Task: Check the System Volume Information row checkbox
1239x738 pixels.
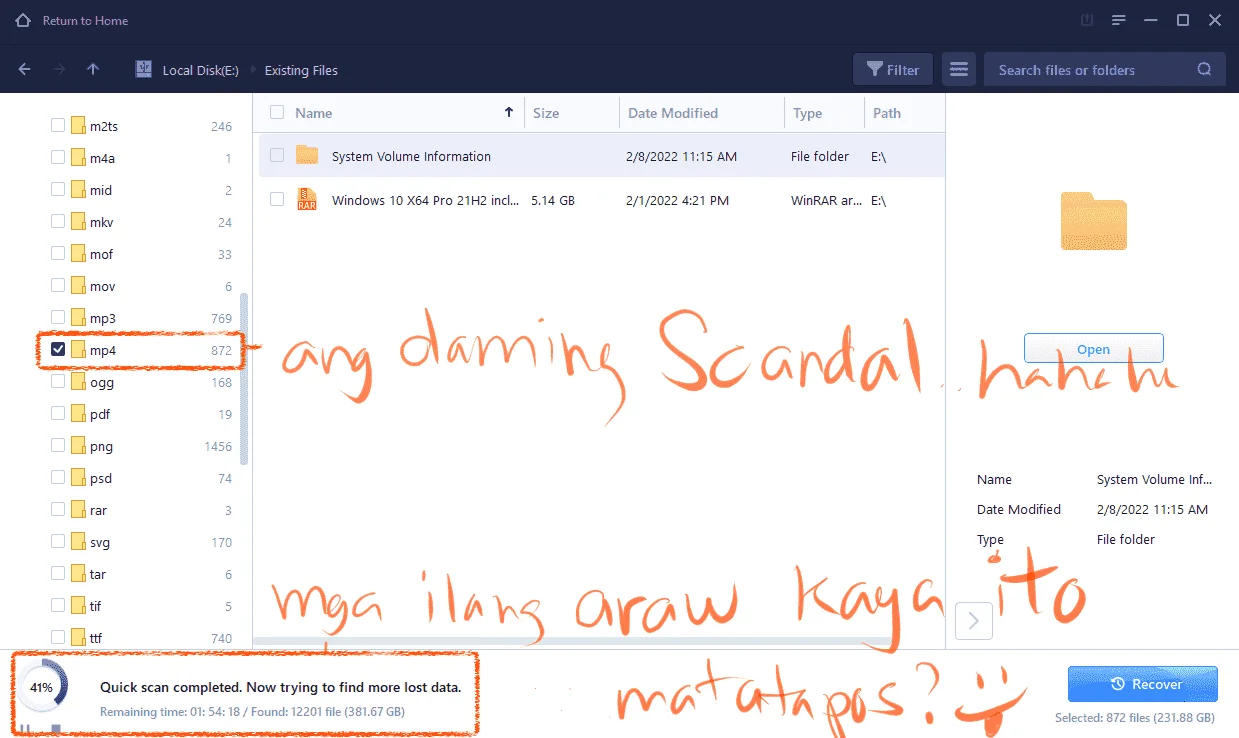Action: coord(277,155)
